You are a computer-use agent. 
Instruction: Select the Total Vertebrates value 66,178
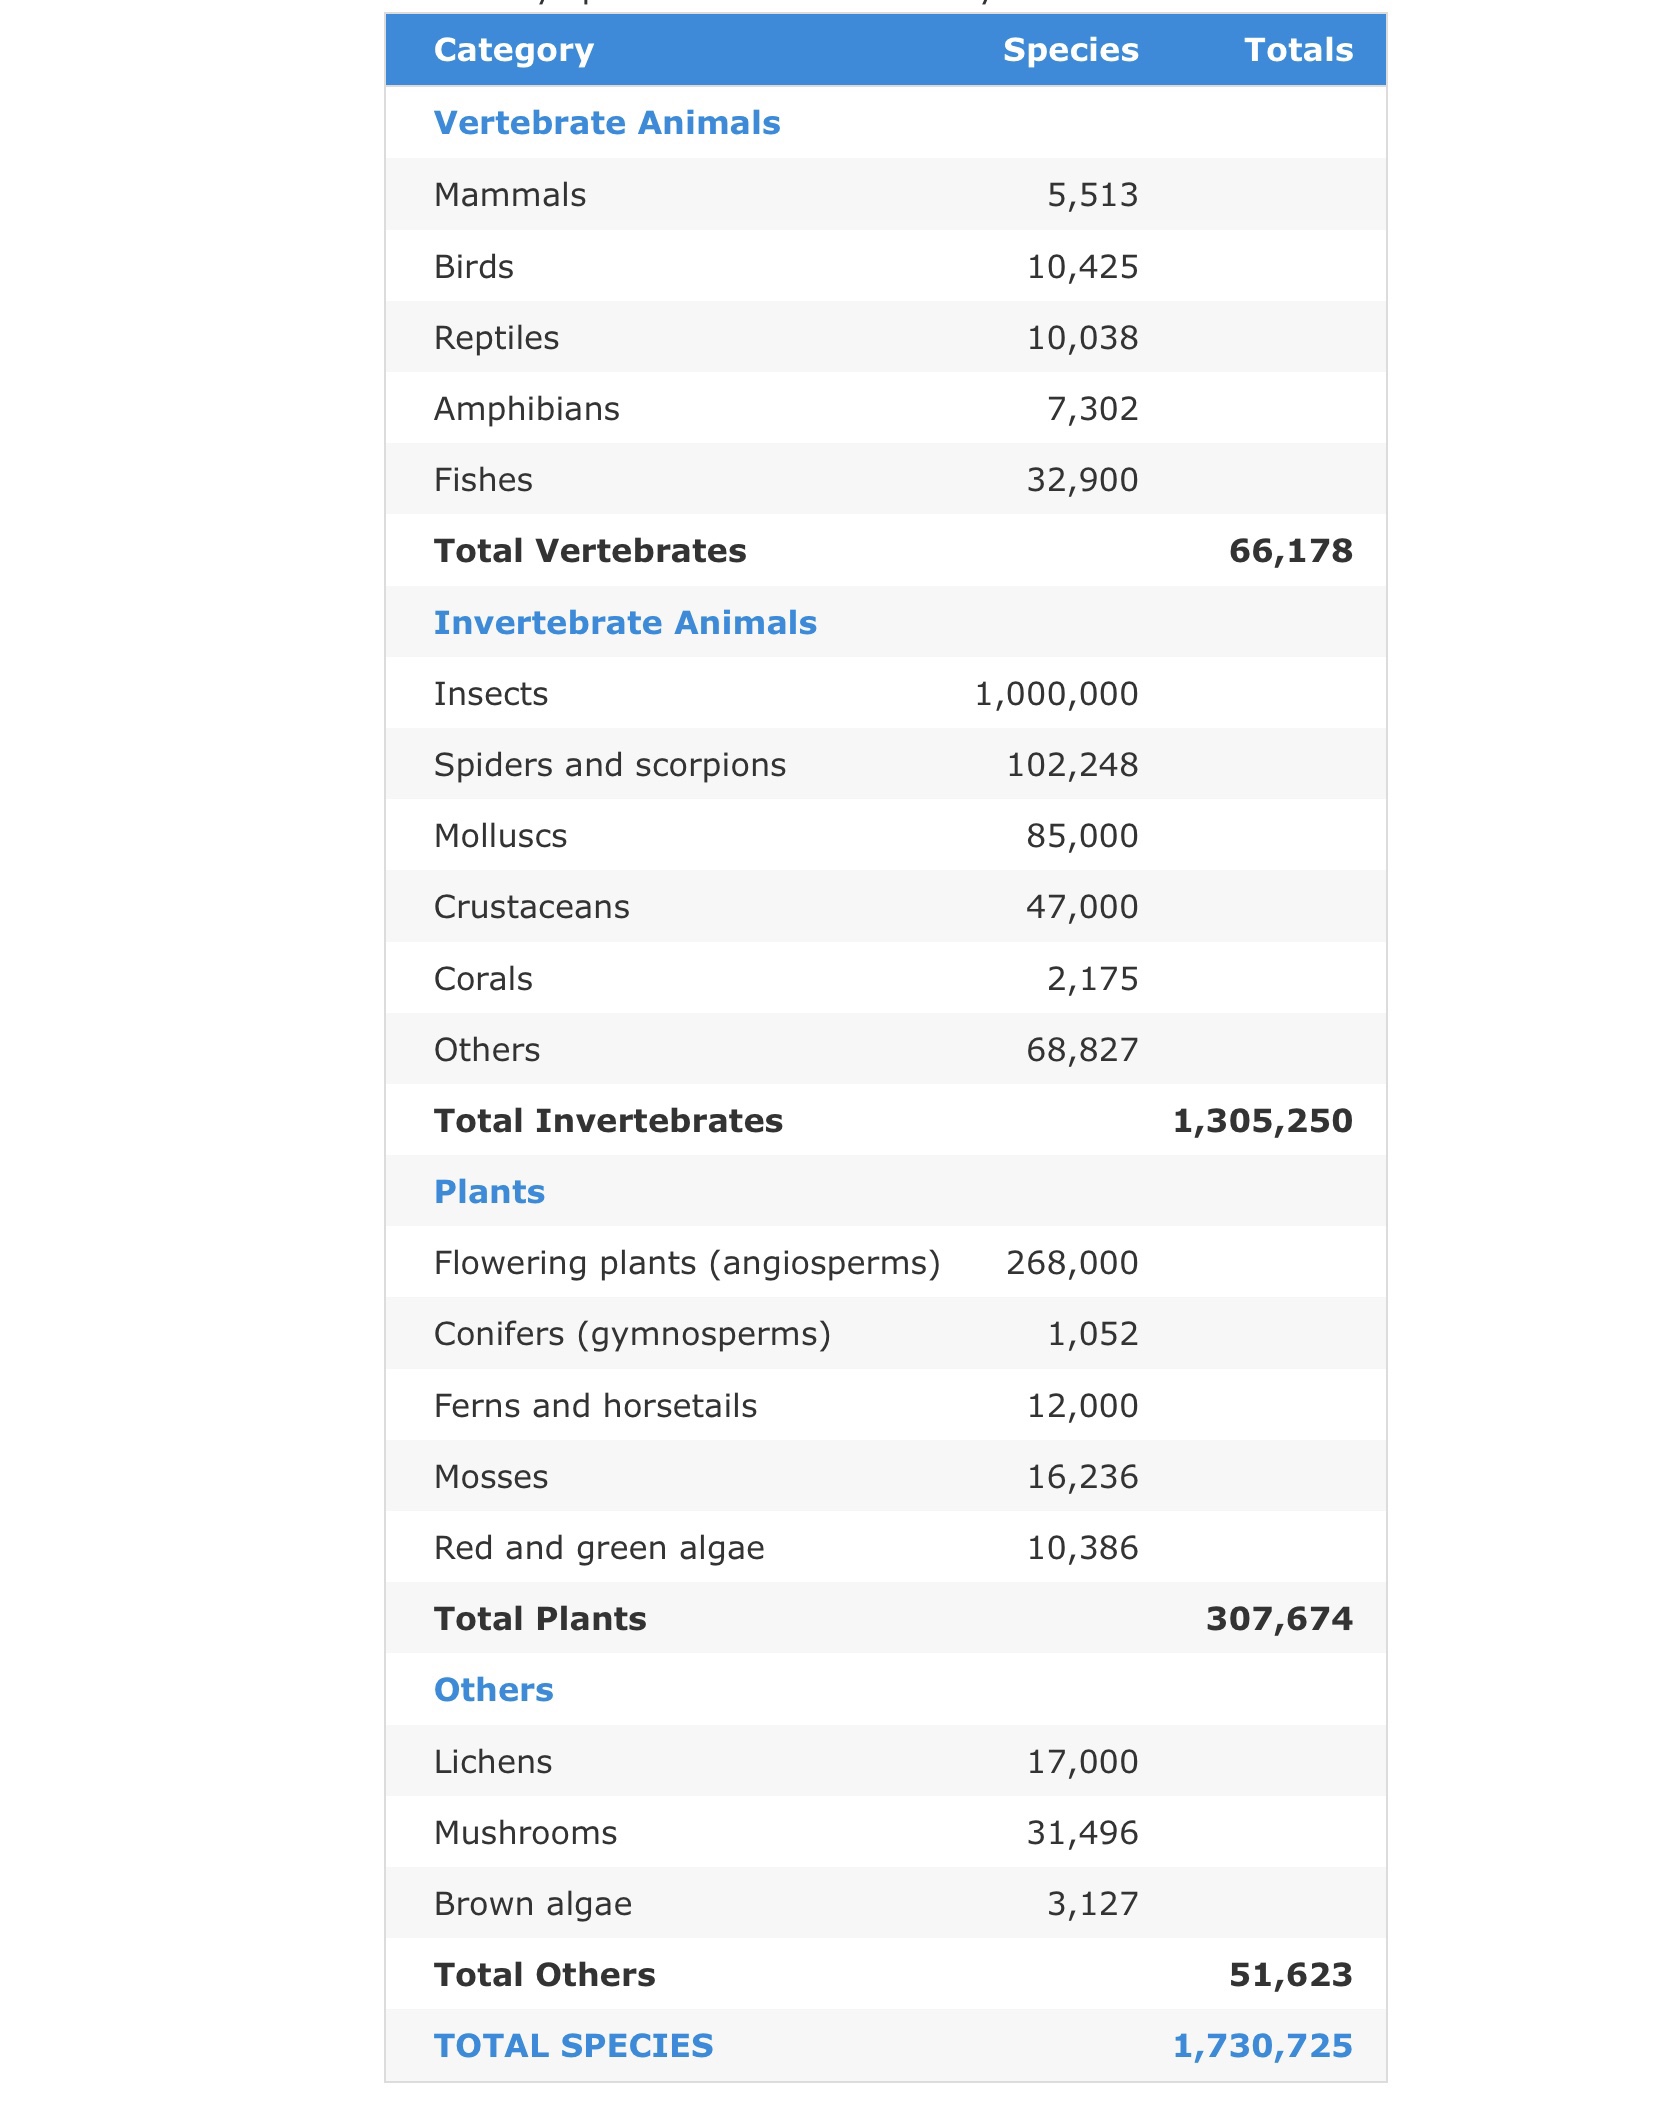click(1290, 551)
